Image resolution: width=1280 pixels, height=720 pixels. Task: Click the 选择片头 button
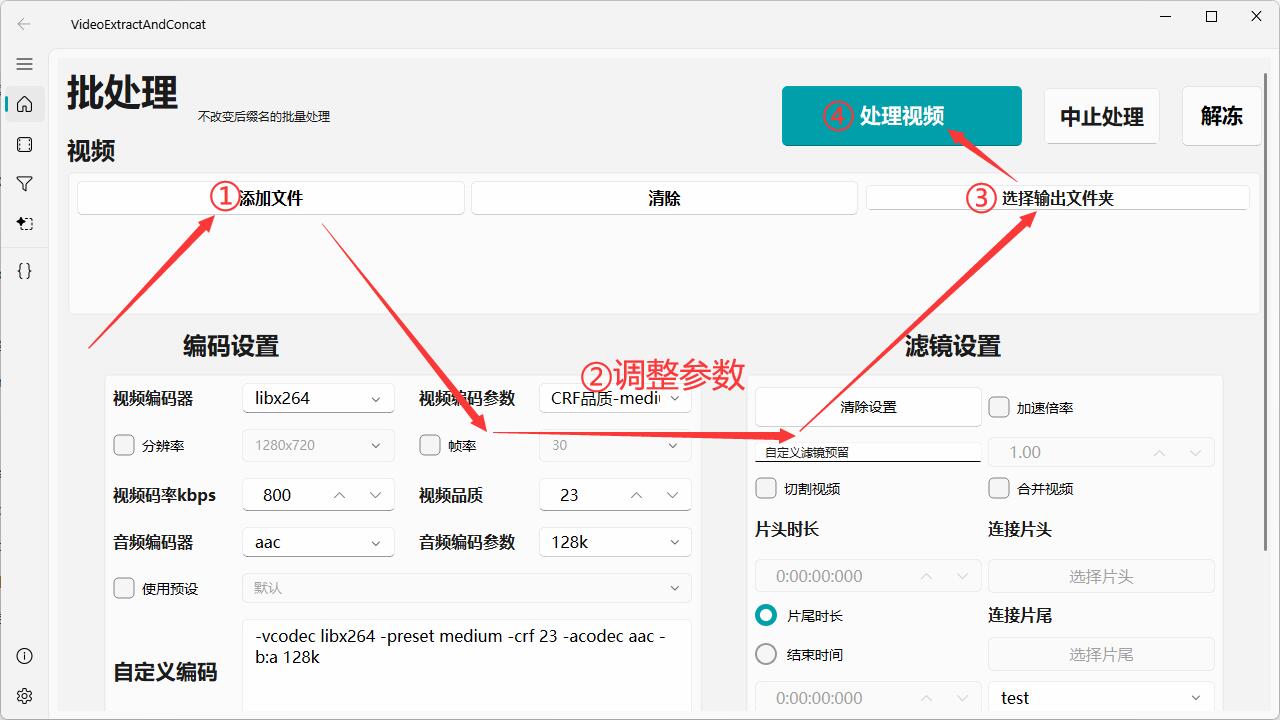1101,576
